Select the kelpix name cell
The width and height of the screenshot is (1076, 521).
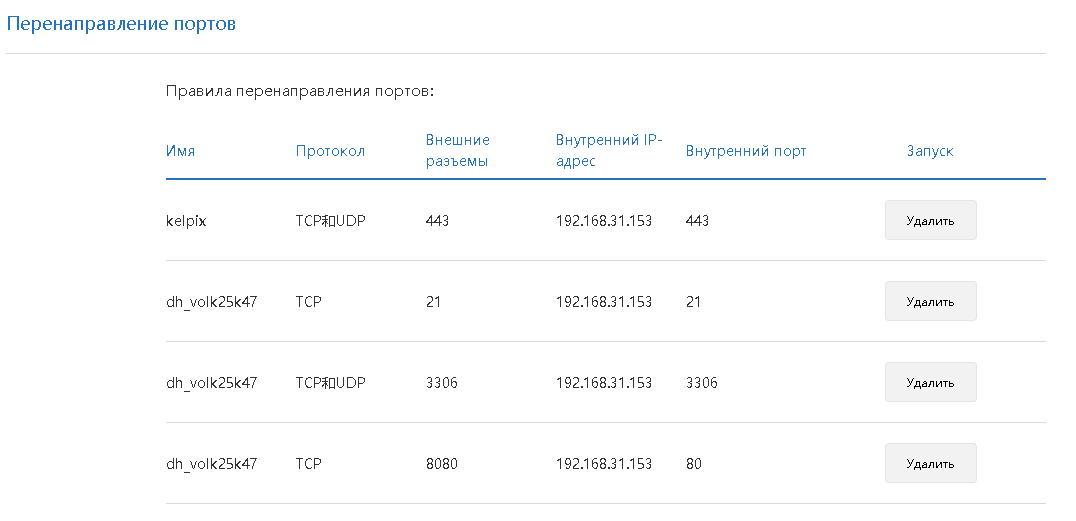click(x=186, y=221)
